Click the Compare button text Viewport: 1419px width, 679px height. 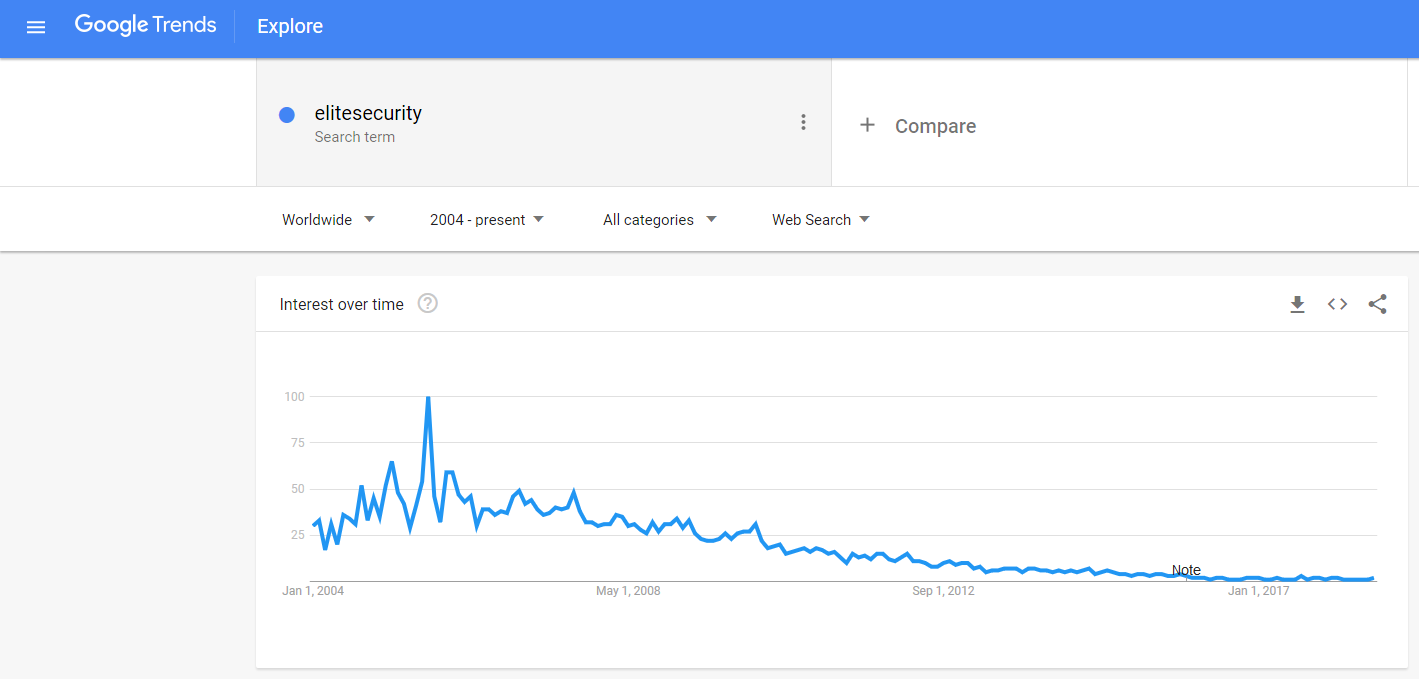click(935, 126)
